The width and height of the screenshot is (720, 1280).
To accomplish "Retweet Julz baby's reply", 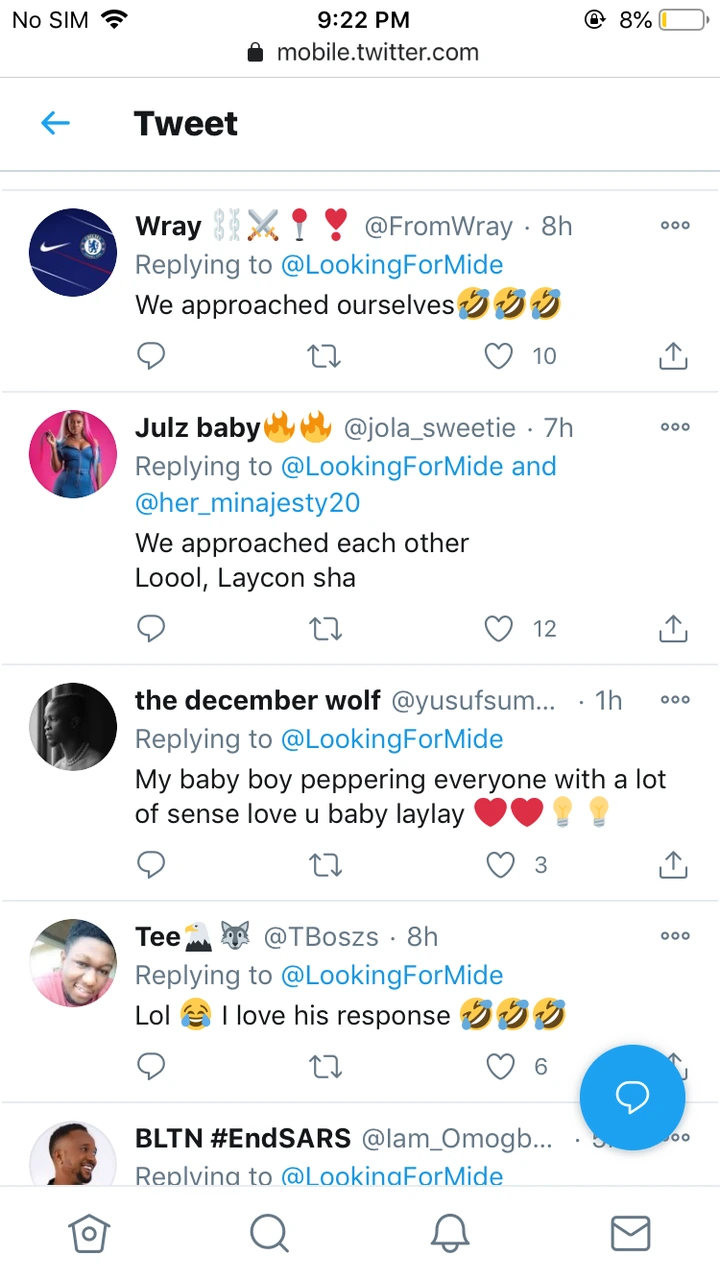I will point(325,628).
